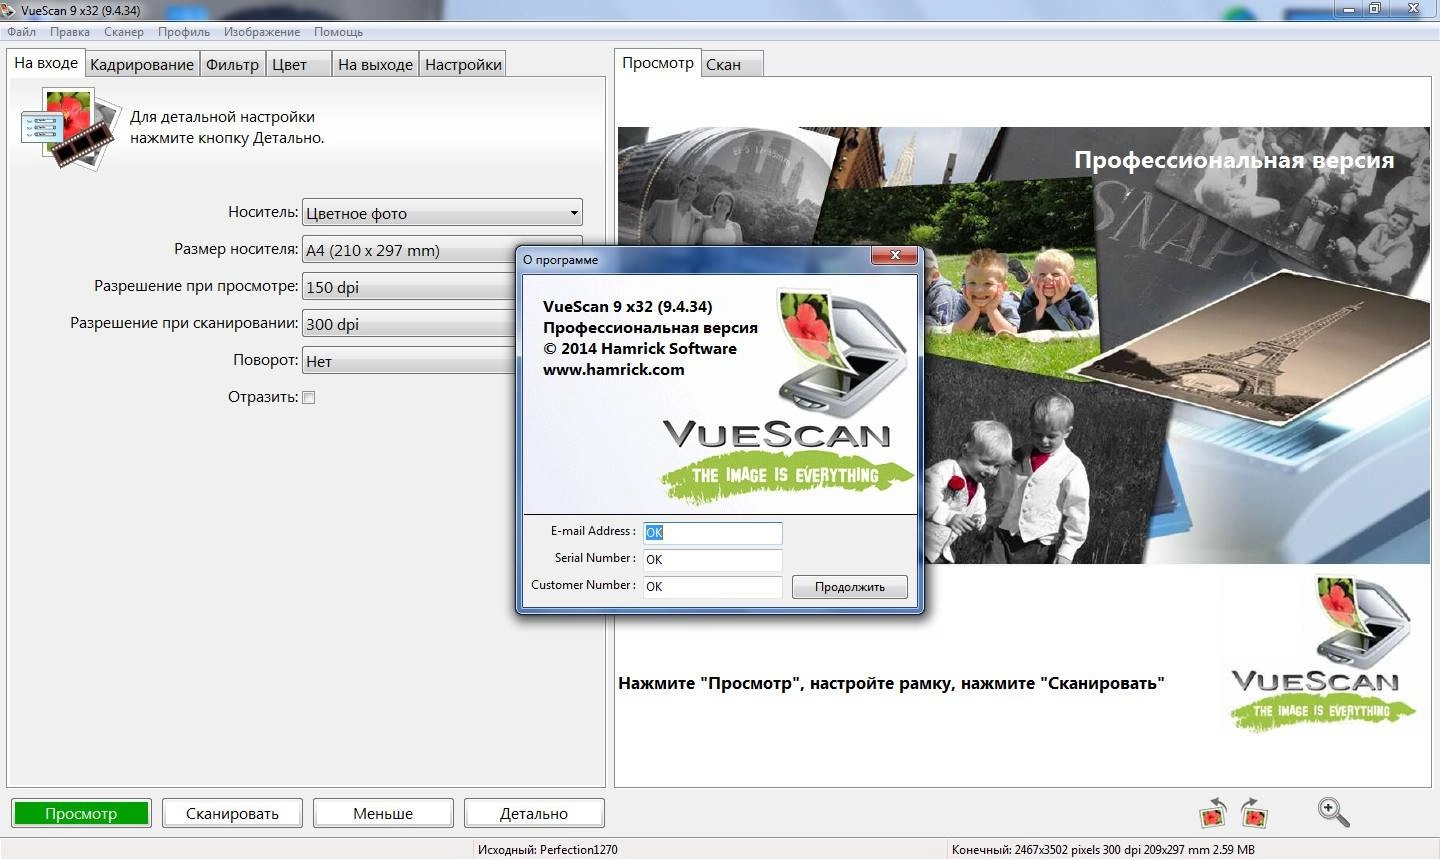The image size is (1440, 860).
Task: Click the Детально button
Action: [534, 813]
